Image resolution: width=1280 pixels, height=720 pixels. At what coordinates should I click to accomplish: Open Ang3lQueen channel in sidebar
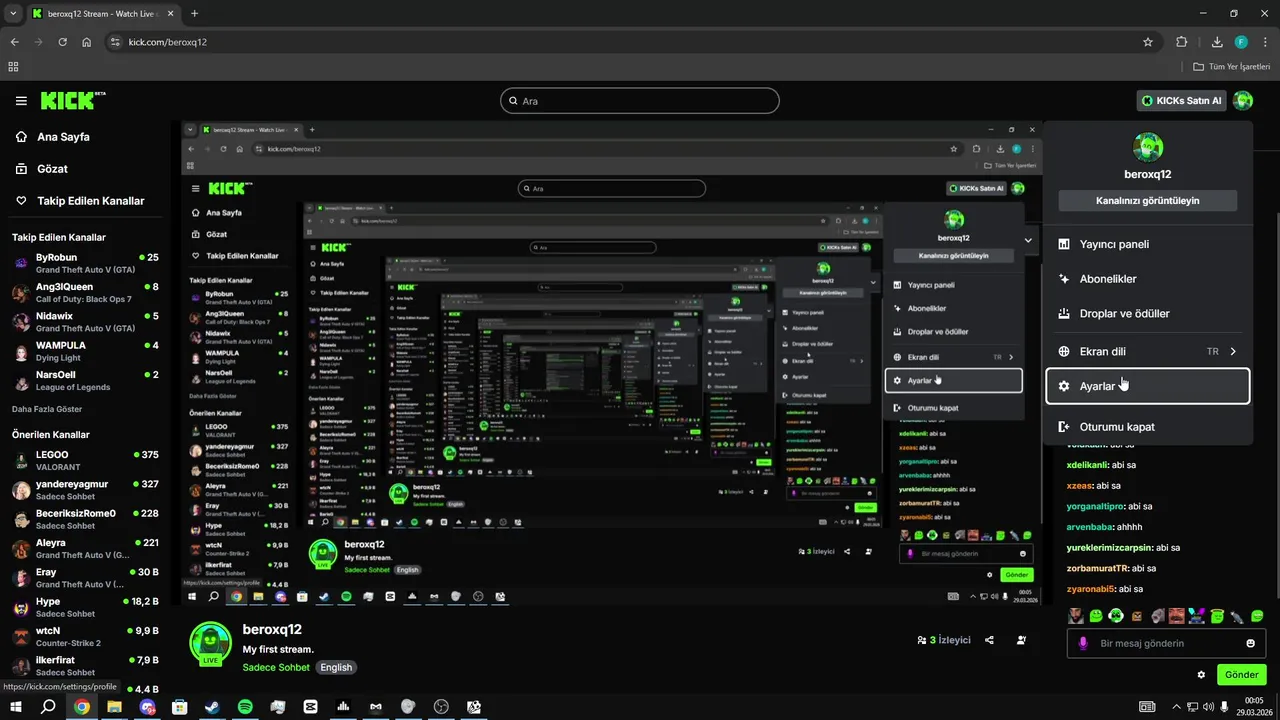(85, 292)
